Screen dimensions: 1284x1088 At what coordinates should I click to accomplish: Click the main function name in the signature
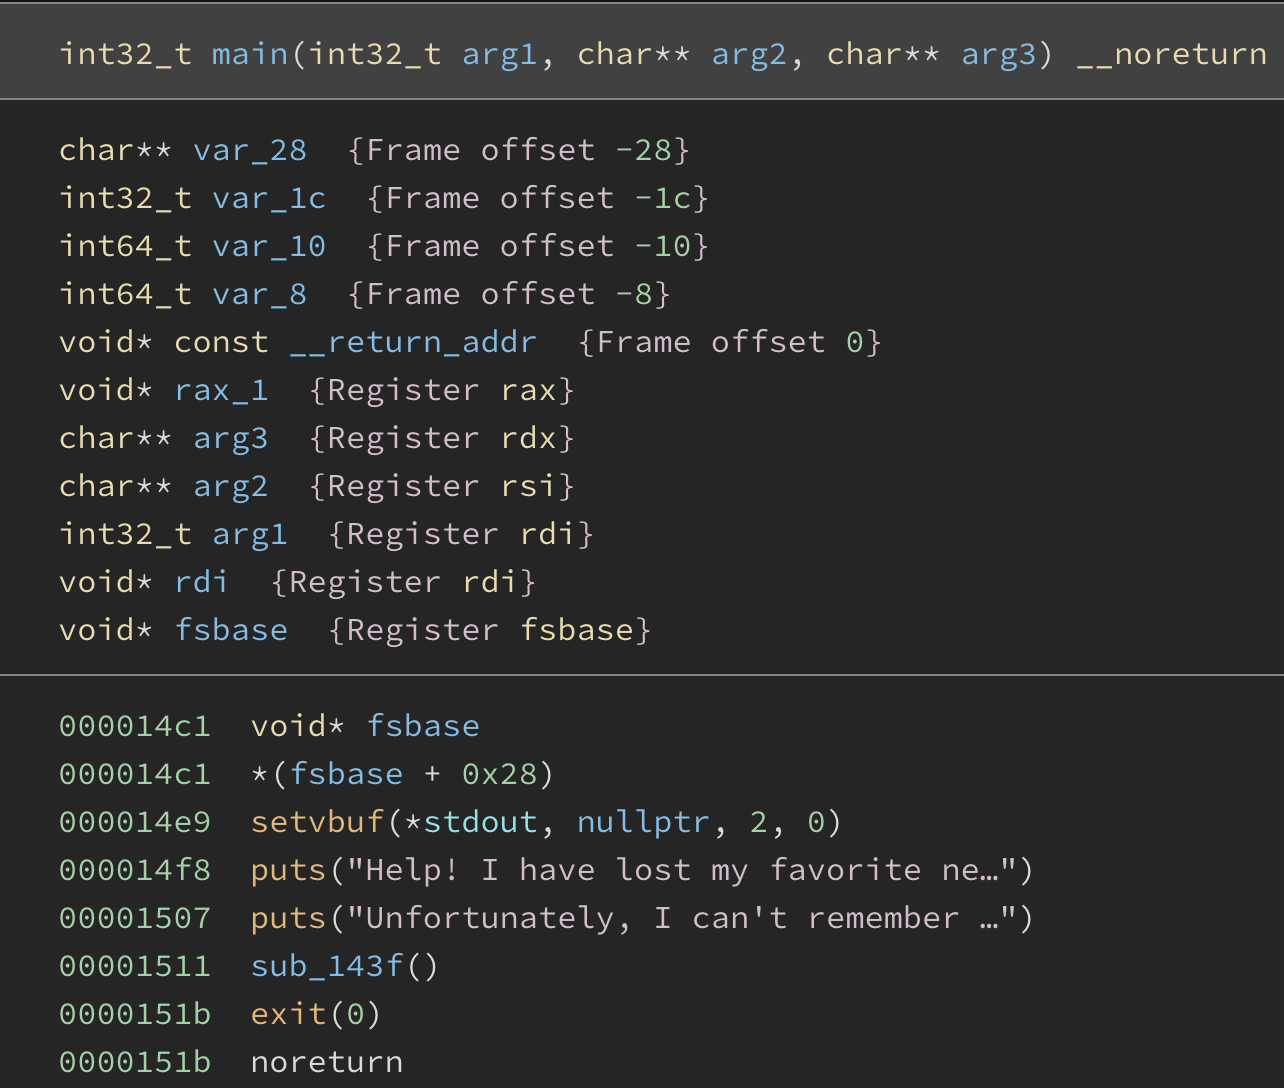point(250,53)
